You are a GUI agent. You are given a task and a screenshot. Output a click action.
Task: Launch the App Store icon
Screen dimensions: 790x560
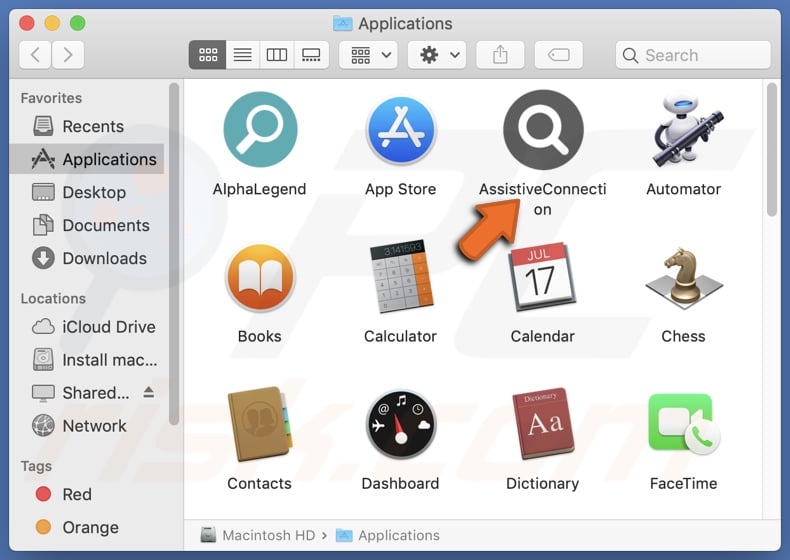(401, 130)
